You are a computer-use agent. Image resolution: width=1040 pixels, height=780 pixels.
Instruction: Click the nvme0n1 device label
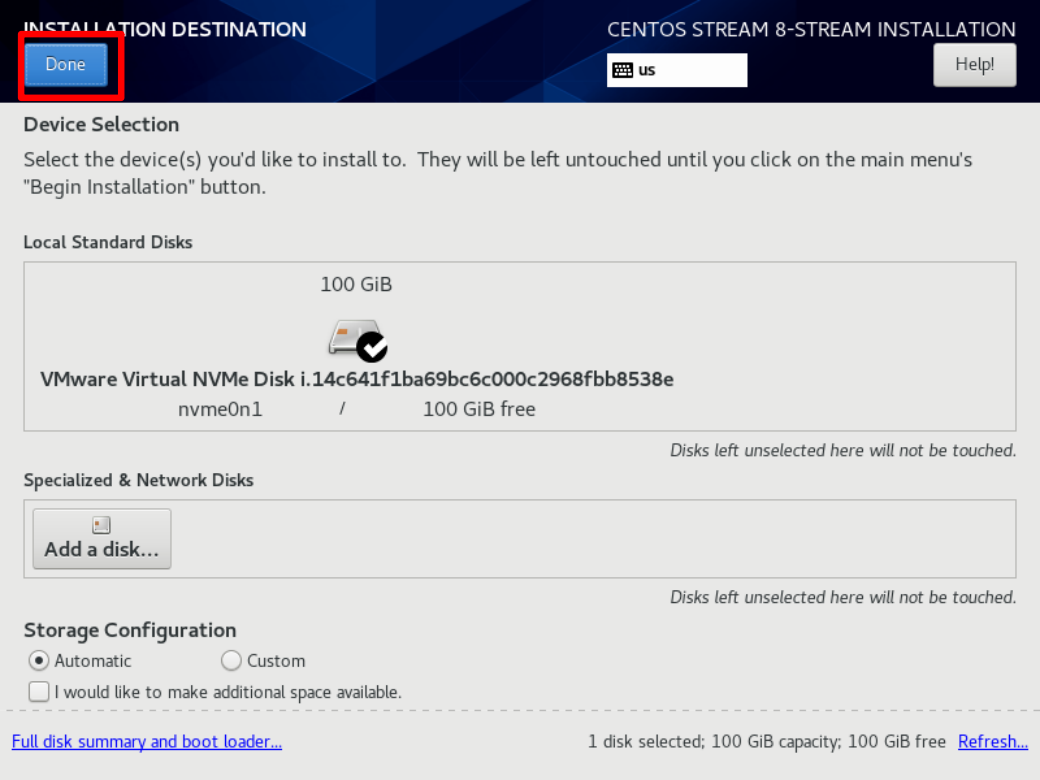pyautogui.click(x=220, y=409)
